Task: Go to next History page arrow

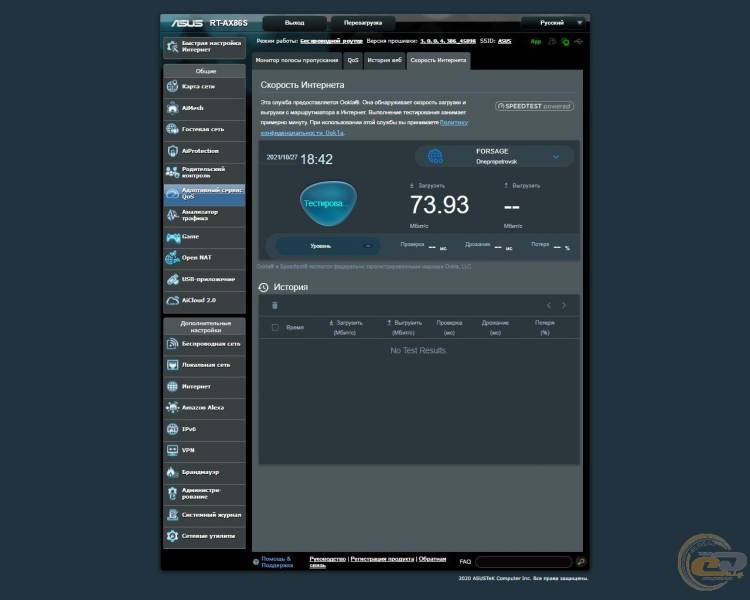Action: coord(564,305)
